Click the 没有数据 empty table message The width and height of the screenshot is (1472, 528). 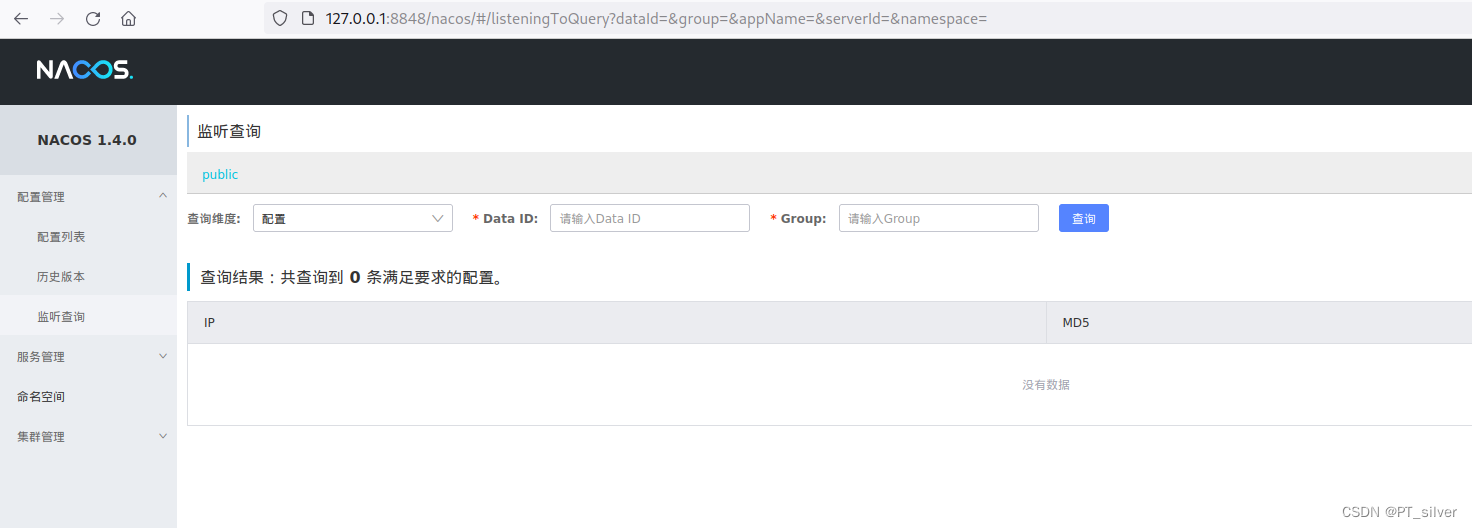[1046, 385]
